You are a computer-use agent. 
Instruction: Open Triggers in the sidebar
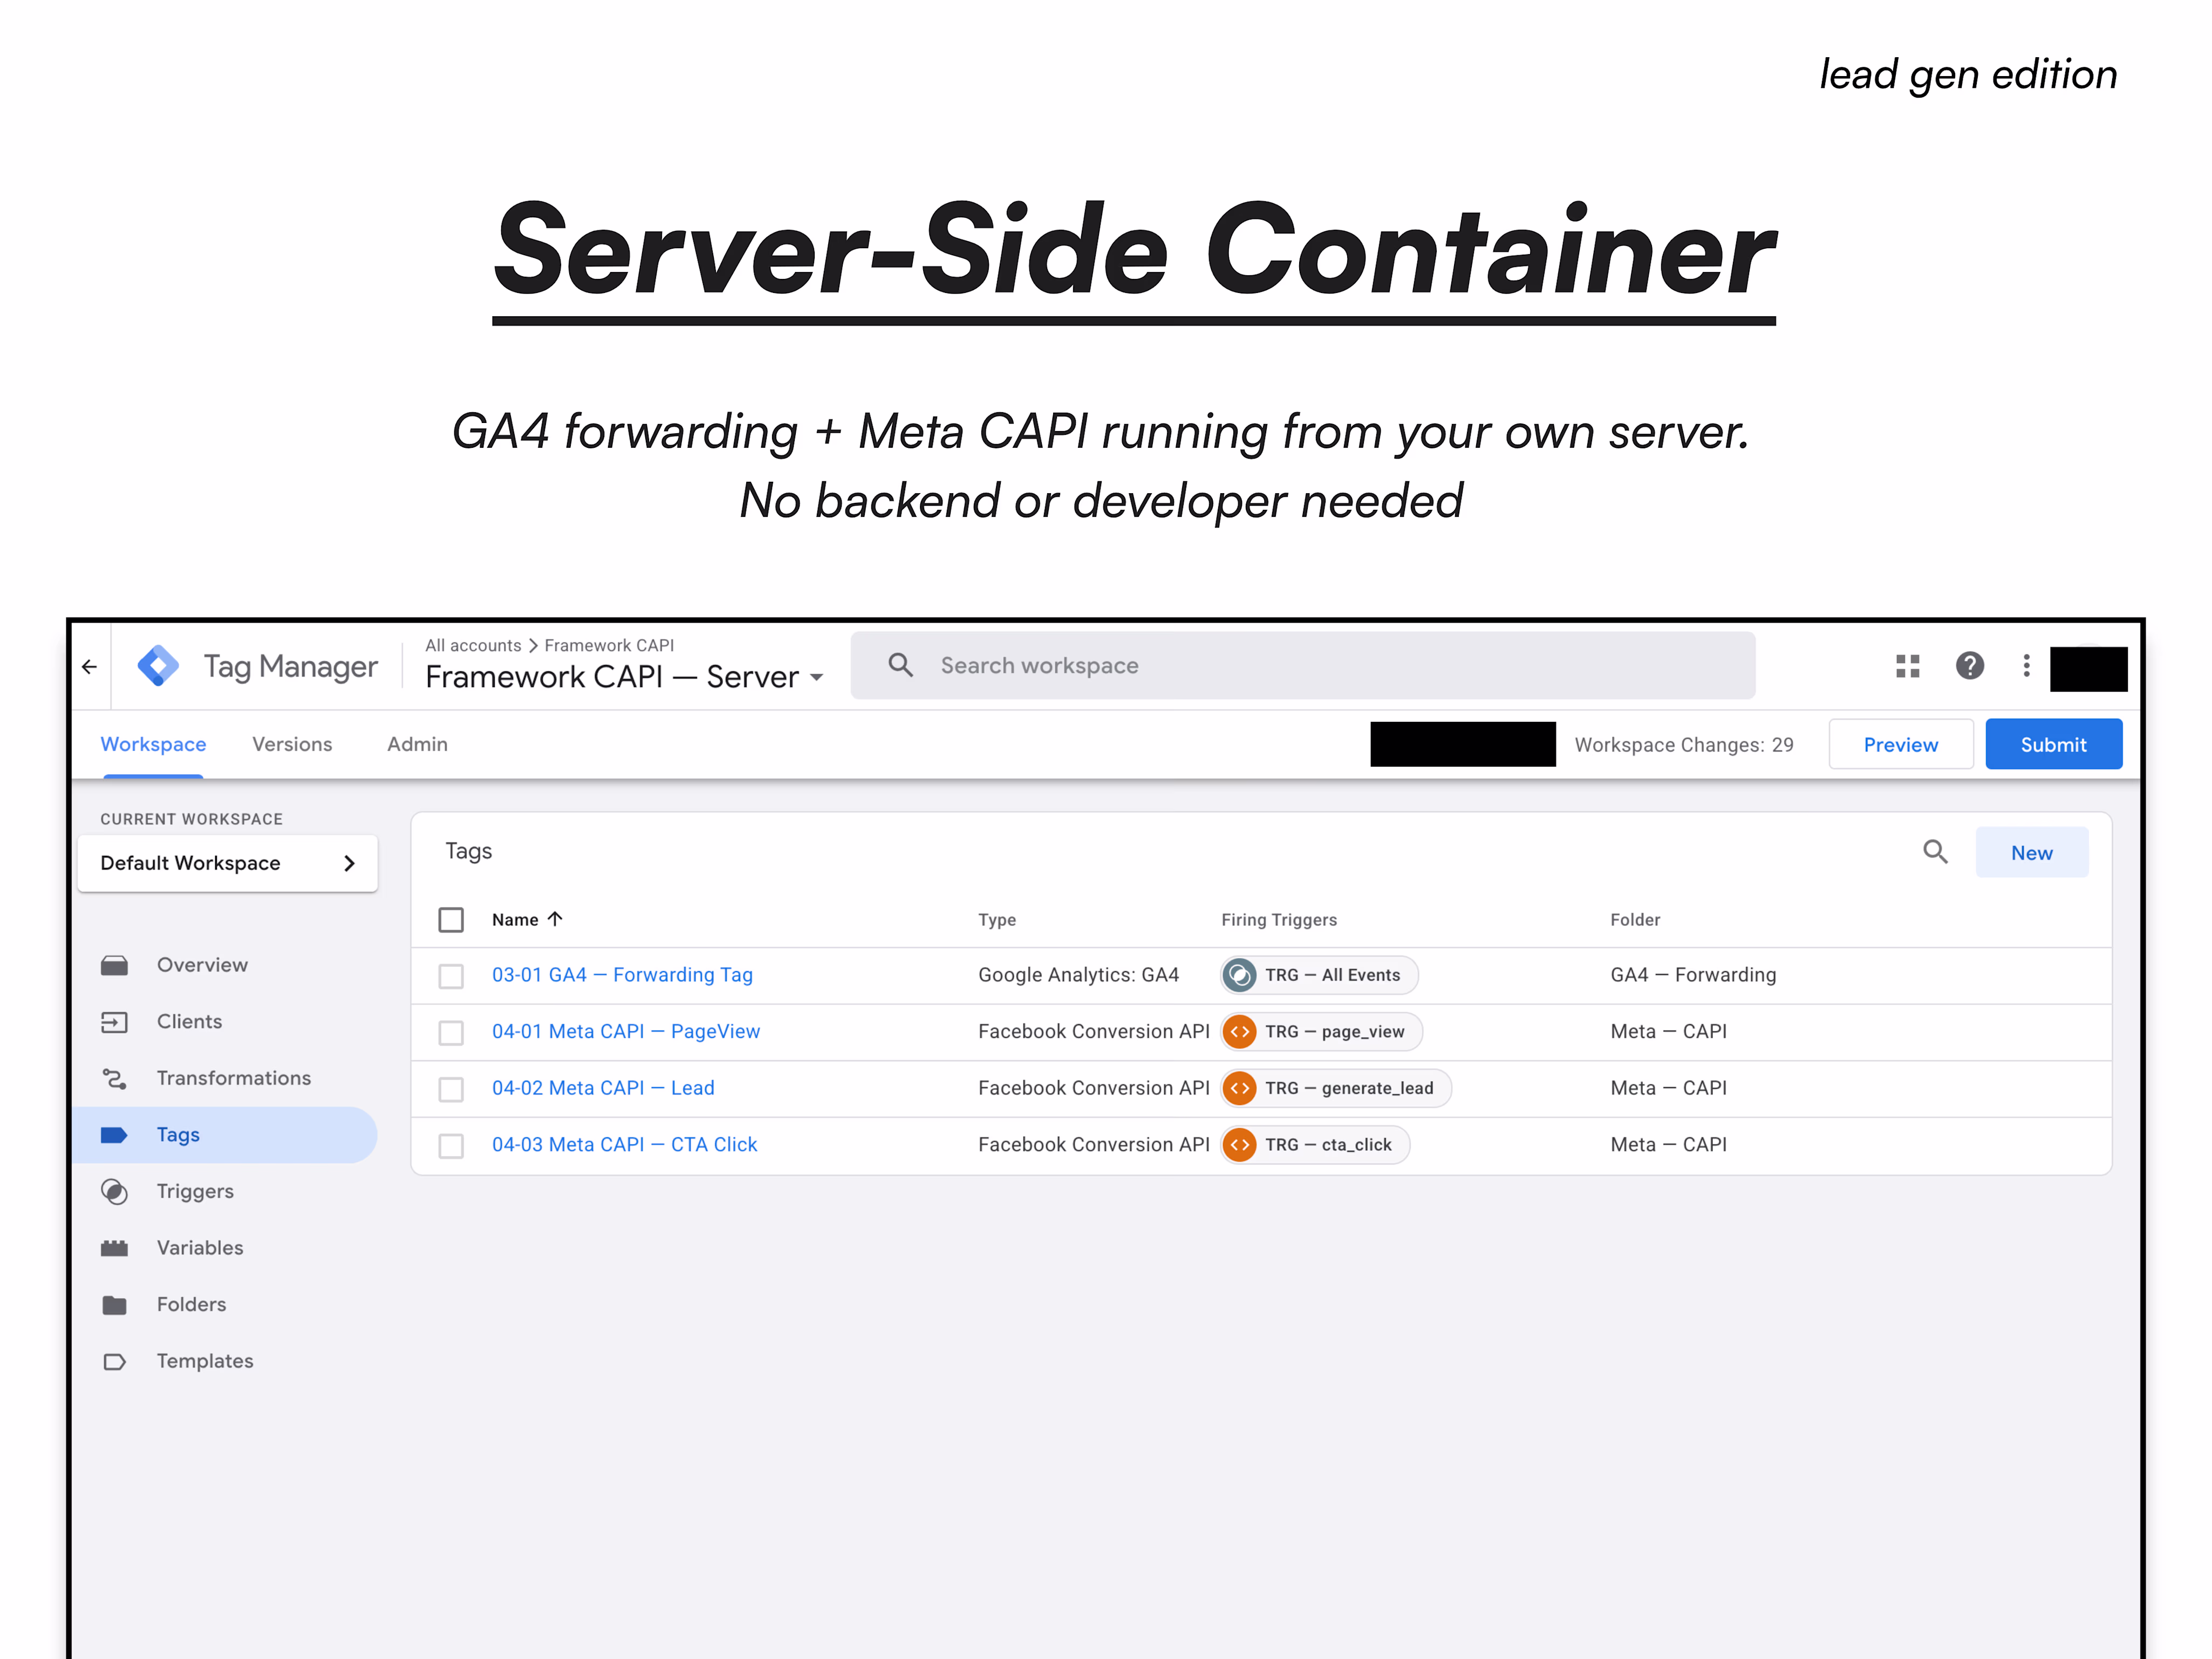click(195, 1191)
